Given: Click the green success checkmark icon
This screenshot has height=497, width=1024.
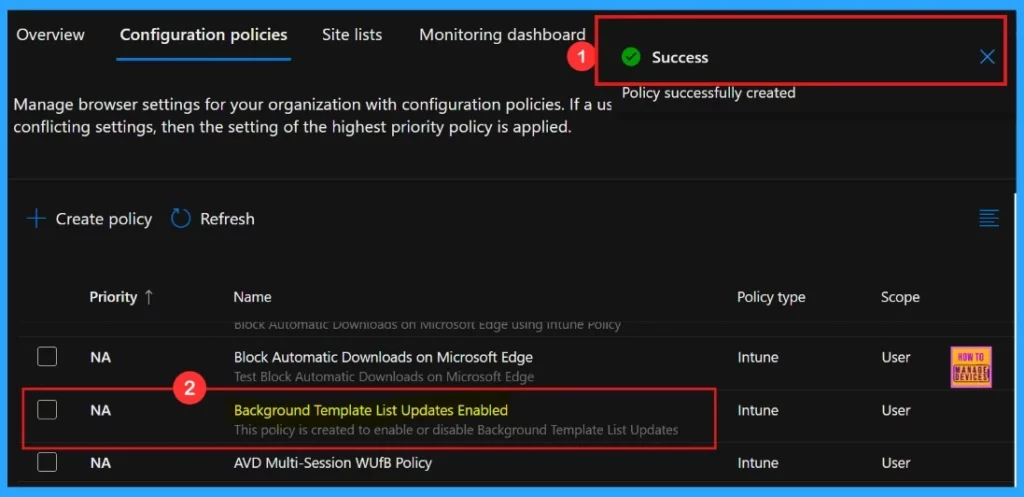Looking at the screenshot, I should point(631,57).
